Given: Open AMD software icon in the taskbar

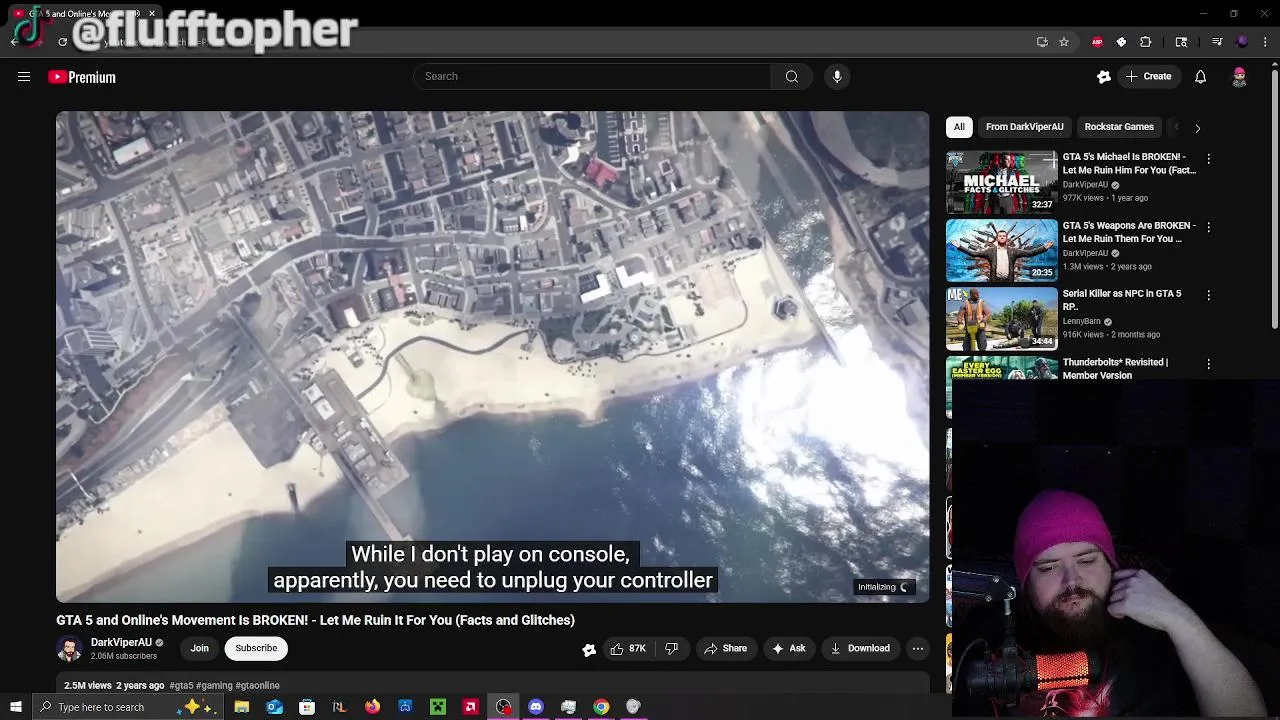Looking at the screenshot, I should [470, 707].
